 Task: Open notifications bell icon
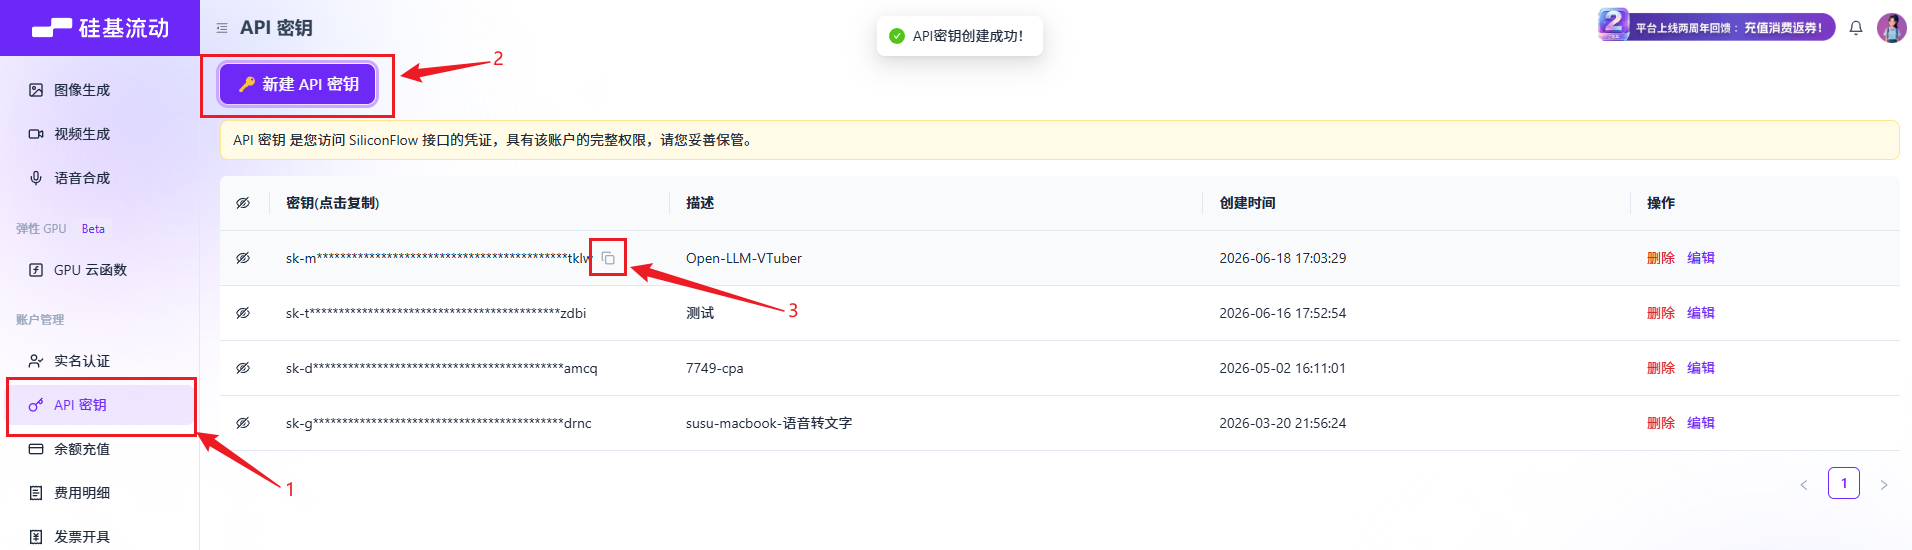click(x=1856, y=28)
